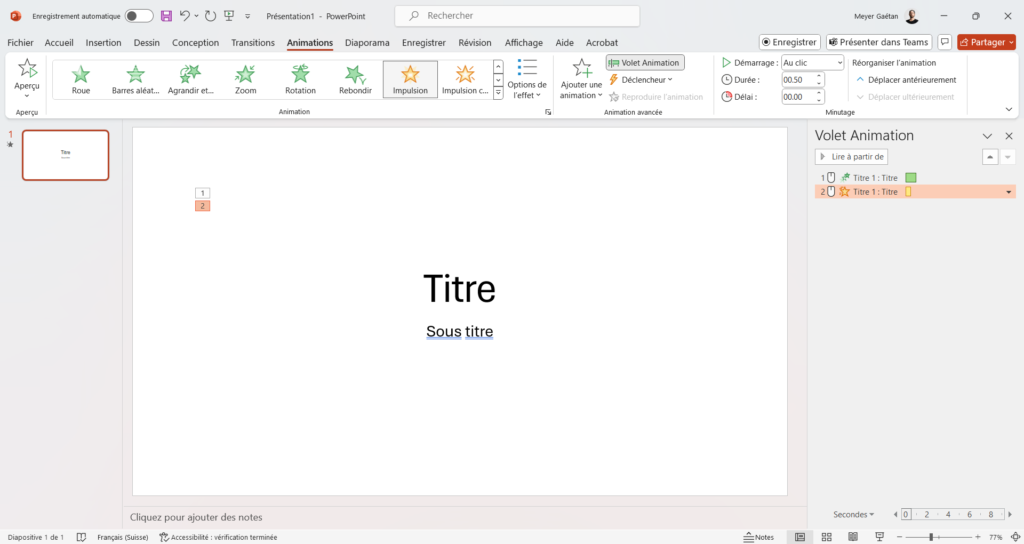Increase the Délai value with stepper
This screenshot has width=1024, height=544.
(x=819, y=93)
